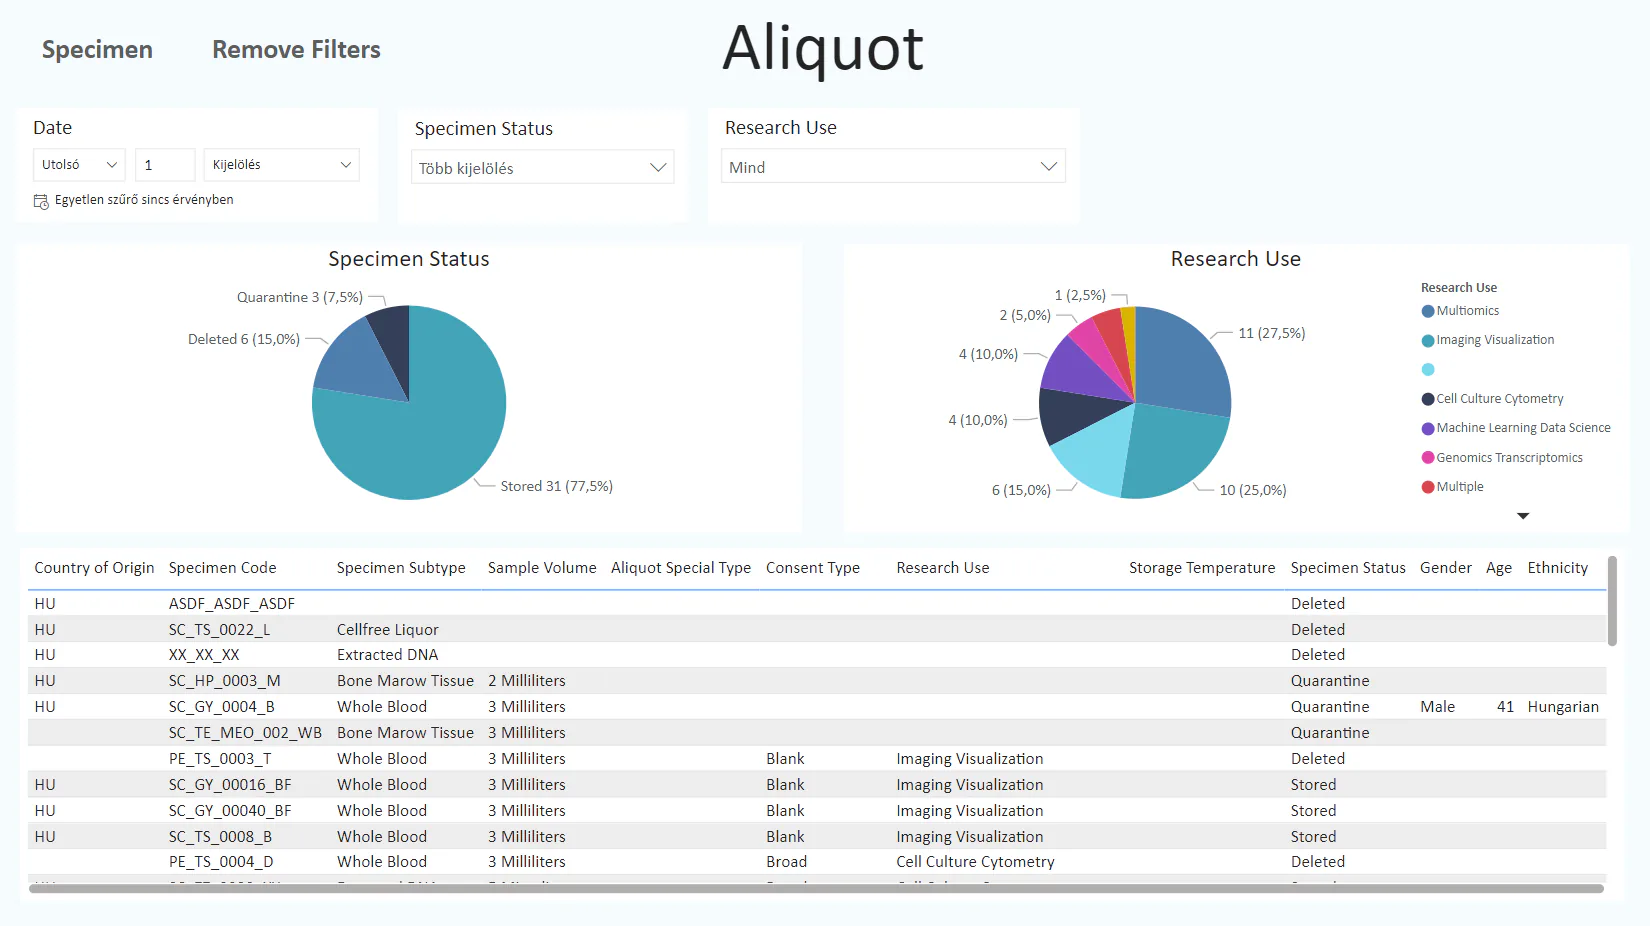Select the purple slice in Research Use pie

coord(1082,370)
